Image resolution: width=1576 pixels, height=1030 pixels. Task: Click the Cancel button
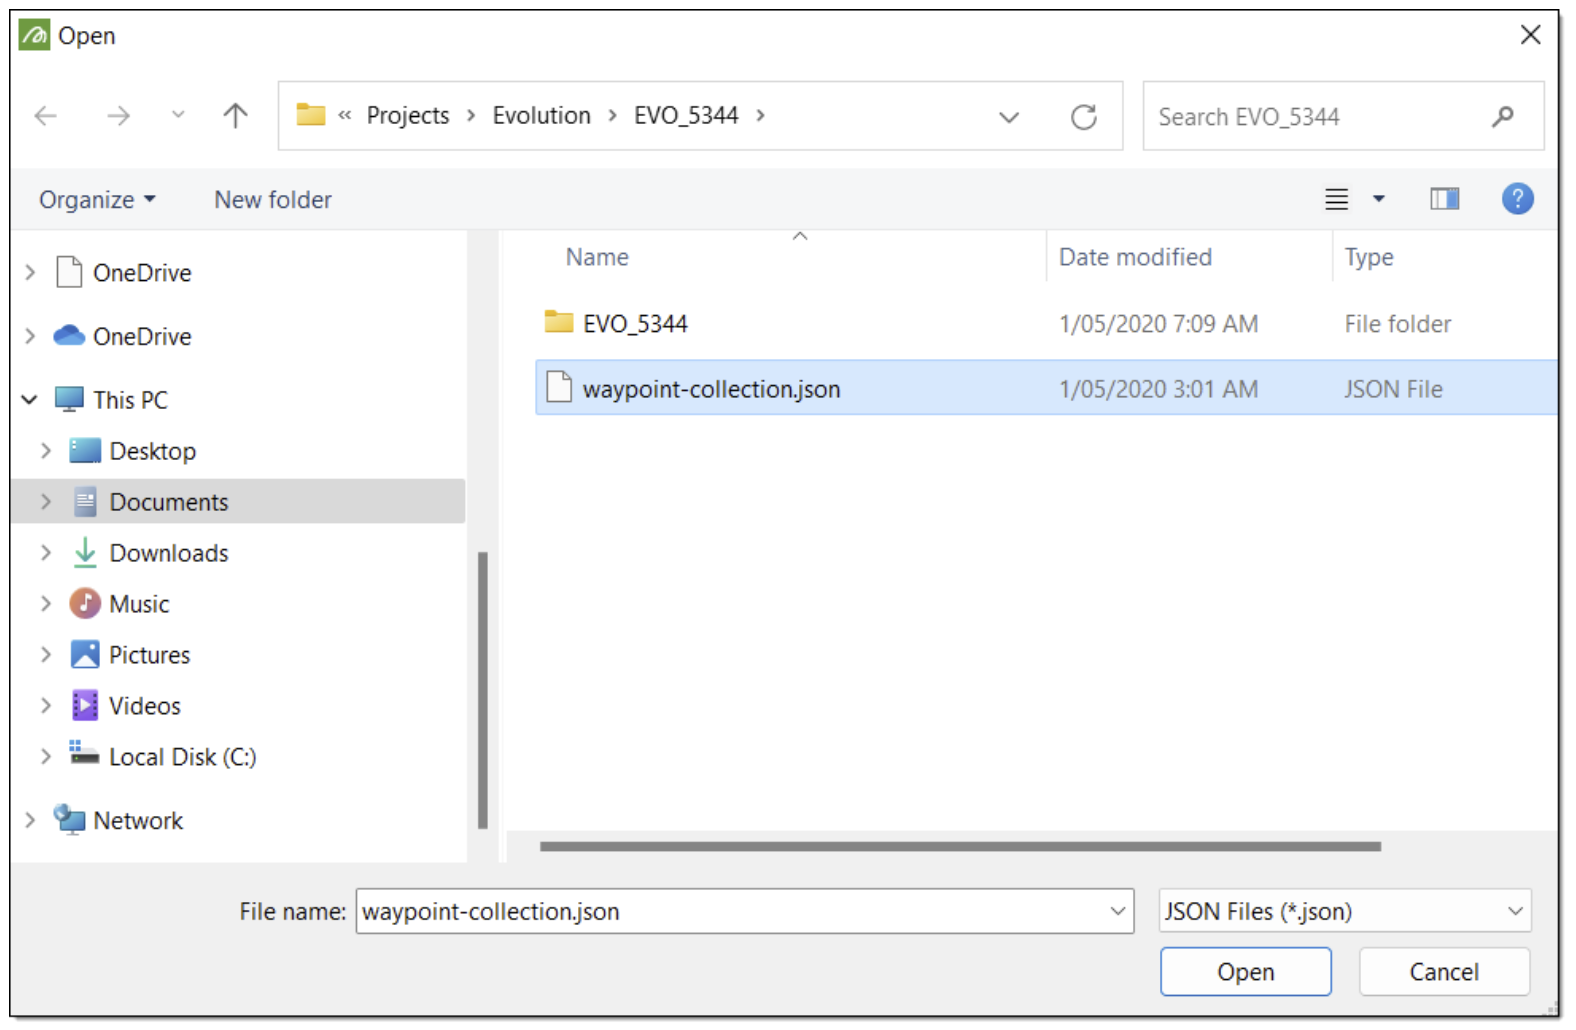point(1443,972)
